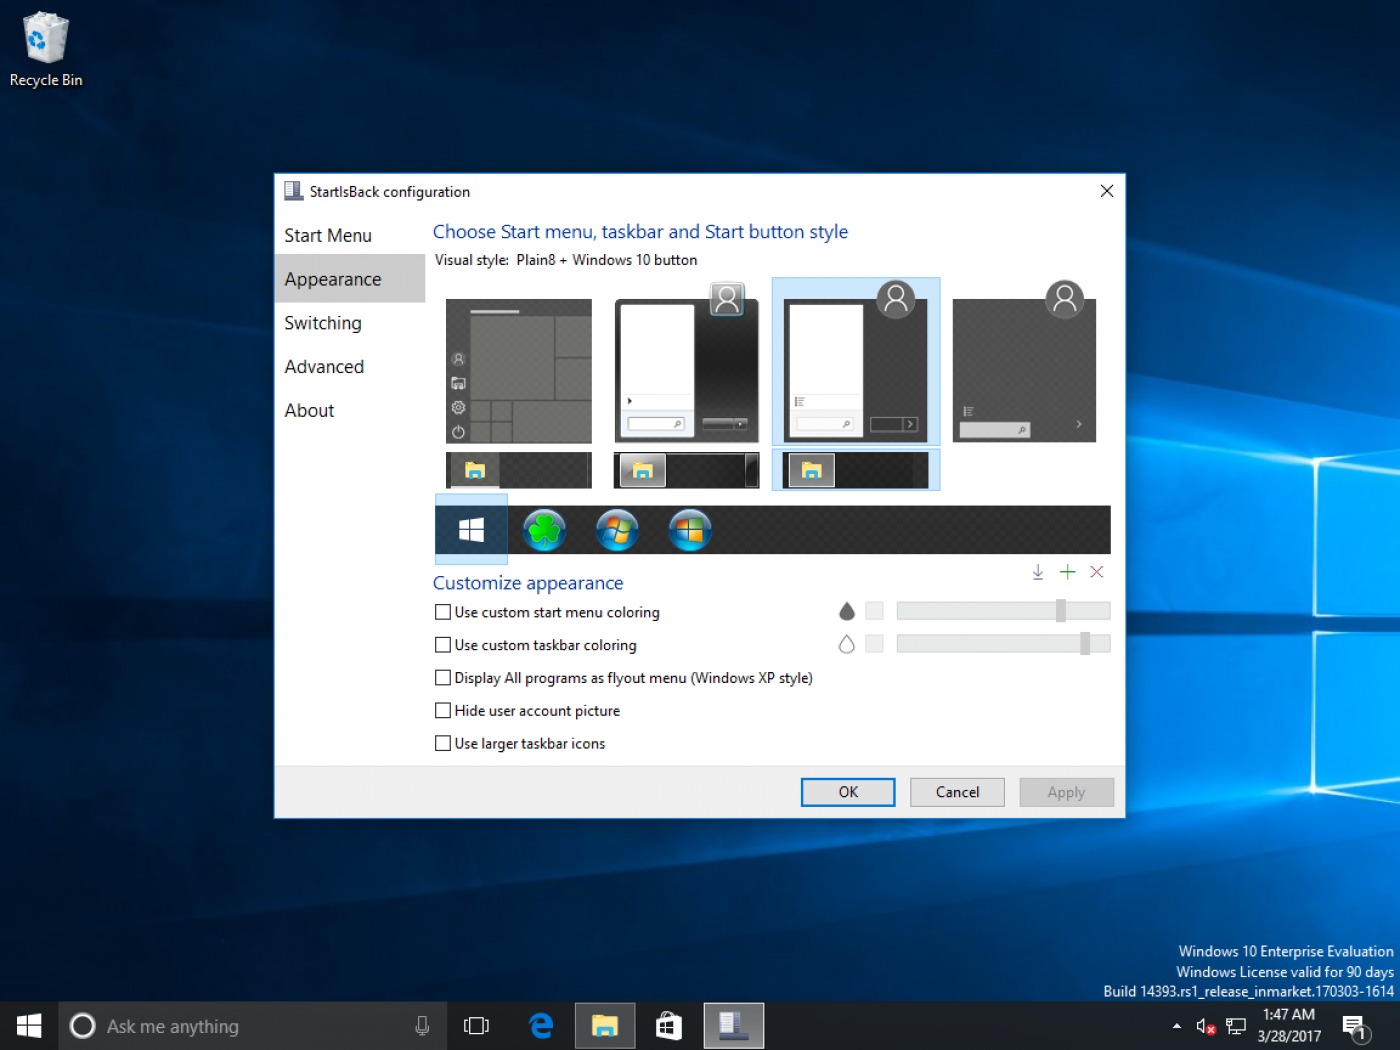
Task: Select the Windows 10 tiled start menu style
Action: click(518, 370)
